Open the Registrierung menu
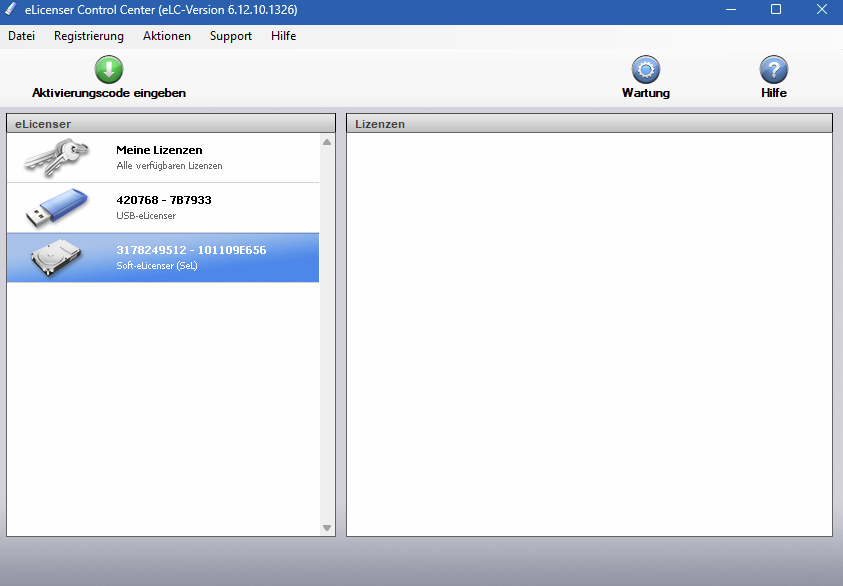The height and width of the screenshot is (586, 843). (x=89, y=36)
